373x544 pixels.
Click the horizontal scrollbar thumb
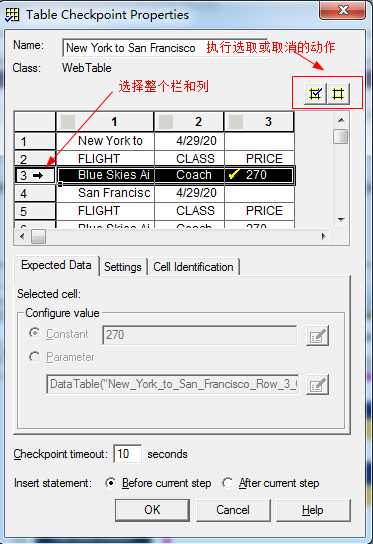click(38, 237)
